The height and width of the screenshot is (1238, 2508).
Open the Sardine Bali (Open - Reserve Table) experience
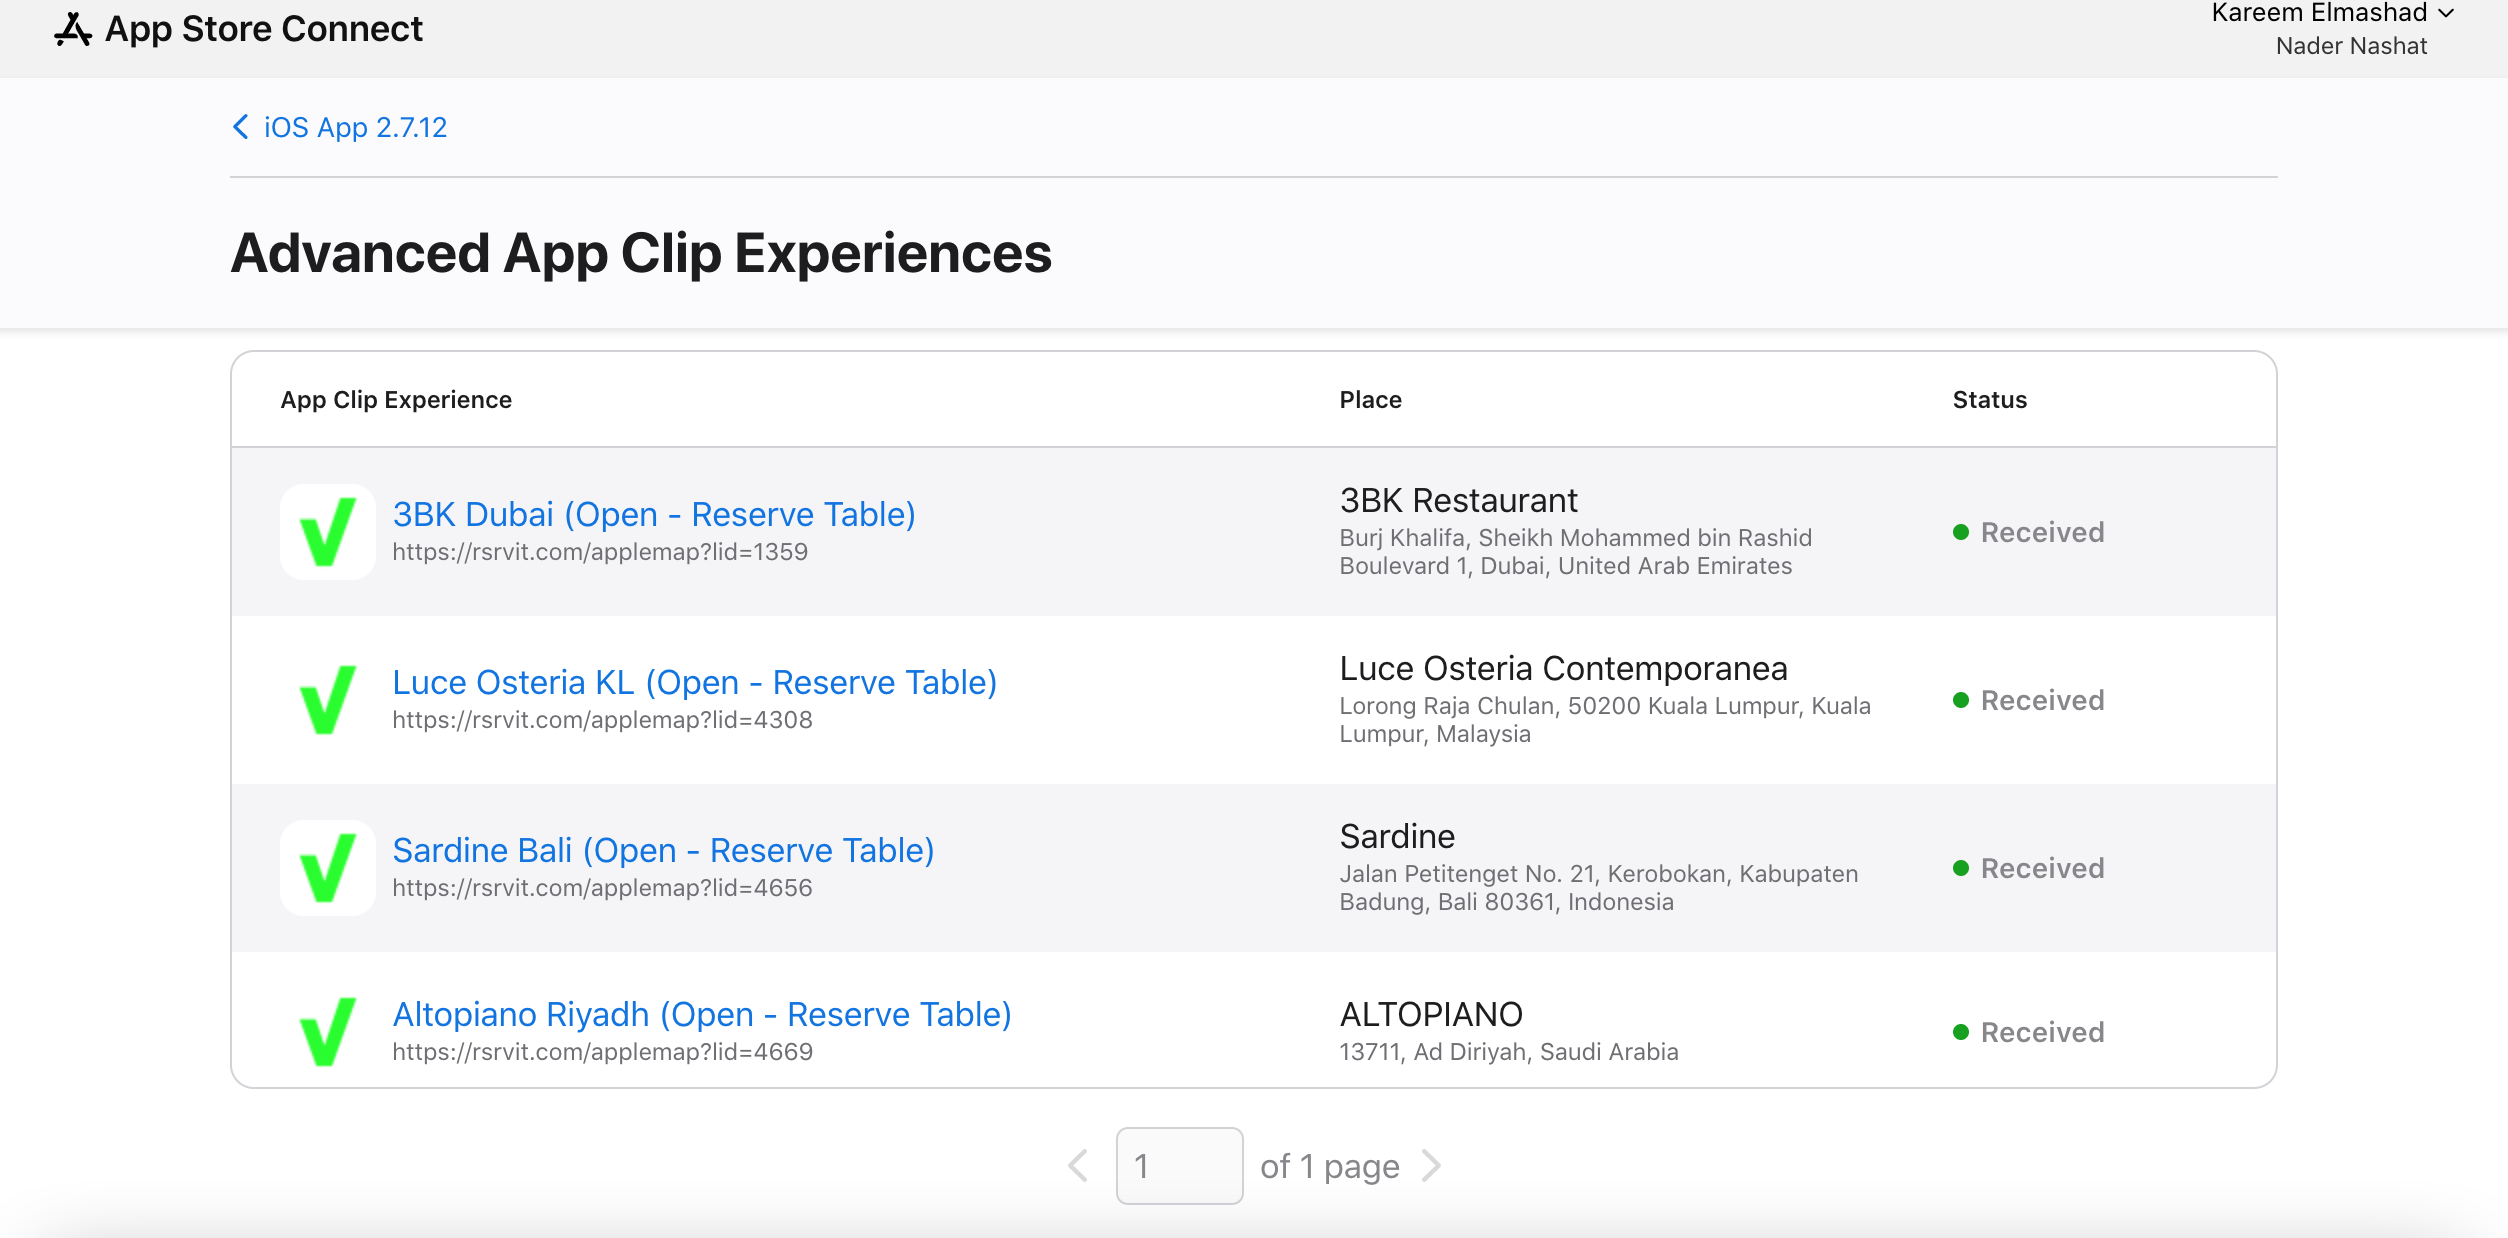[663, 850]
